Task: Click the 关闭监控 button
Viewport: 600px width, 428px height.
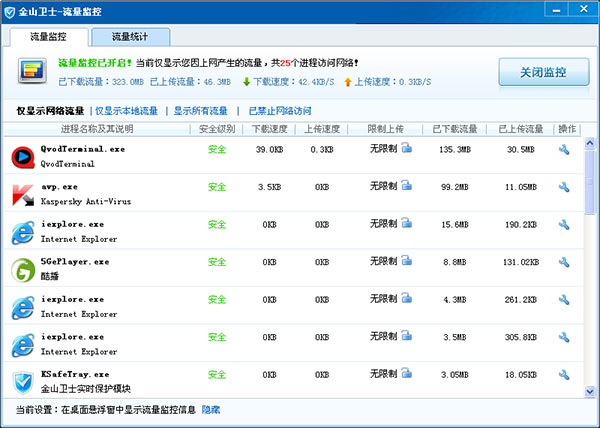Action: (543, 72)
